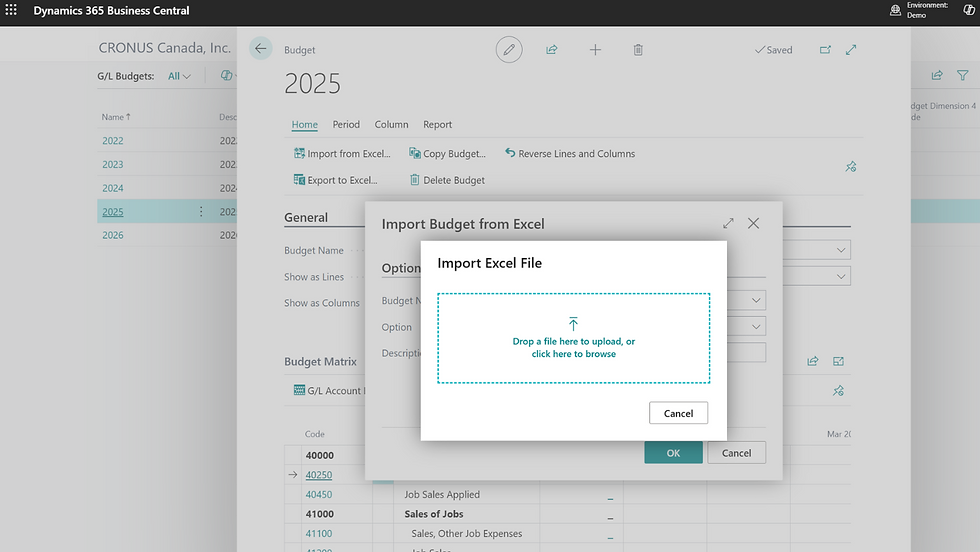
Task: Click the filter funnel icon on the list page
Action: (x=962, y=75)
